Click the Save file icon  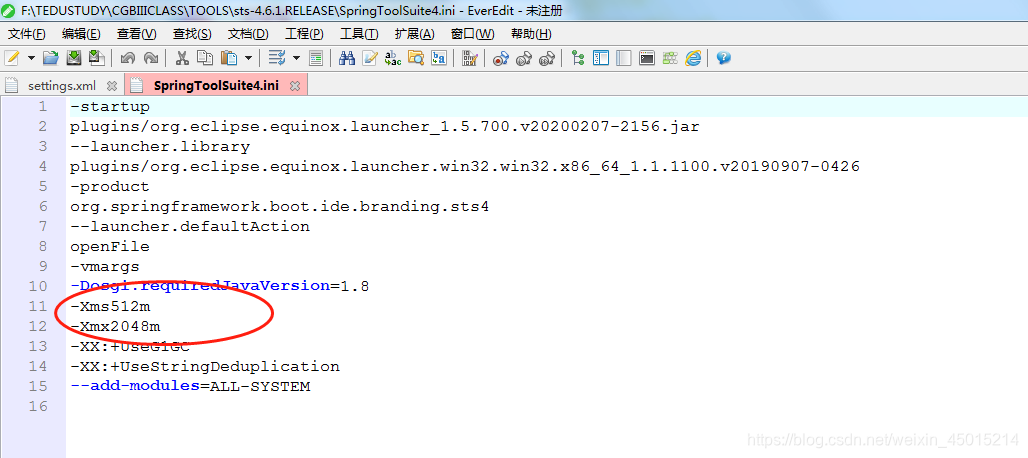pos(74,58)
